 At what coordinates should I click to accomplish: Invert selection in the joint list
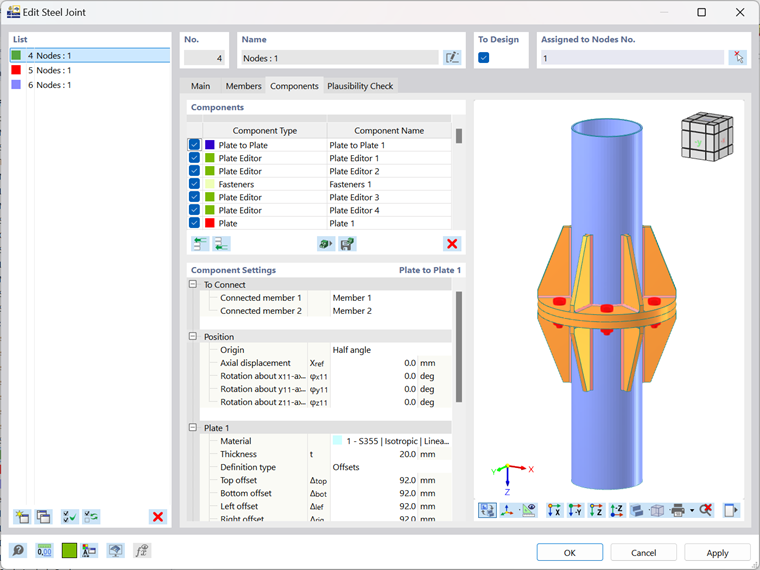[x=91, y=517]
